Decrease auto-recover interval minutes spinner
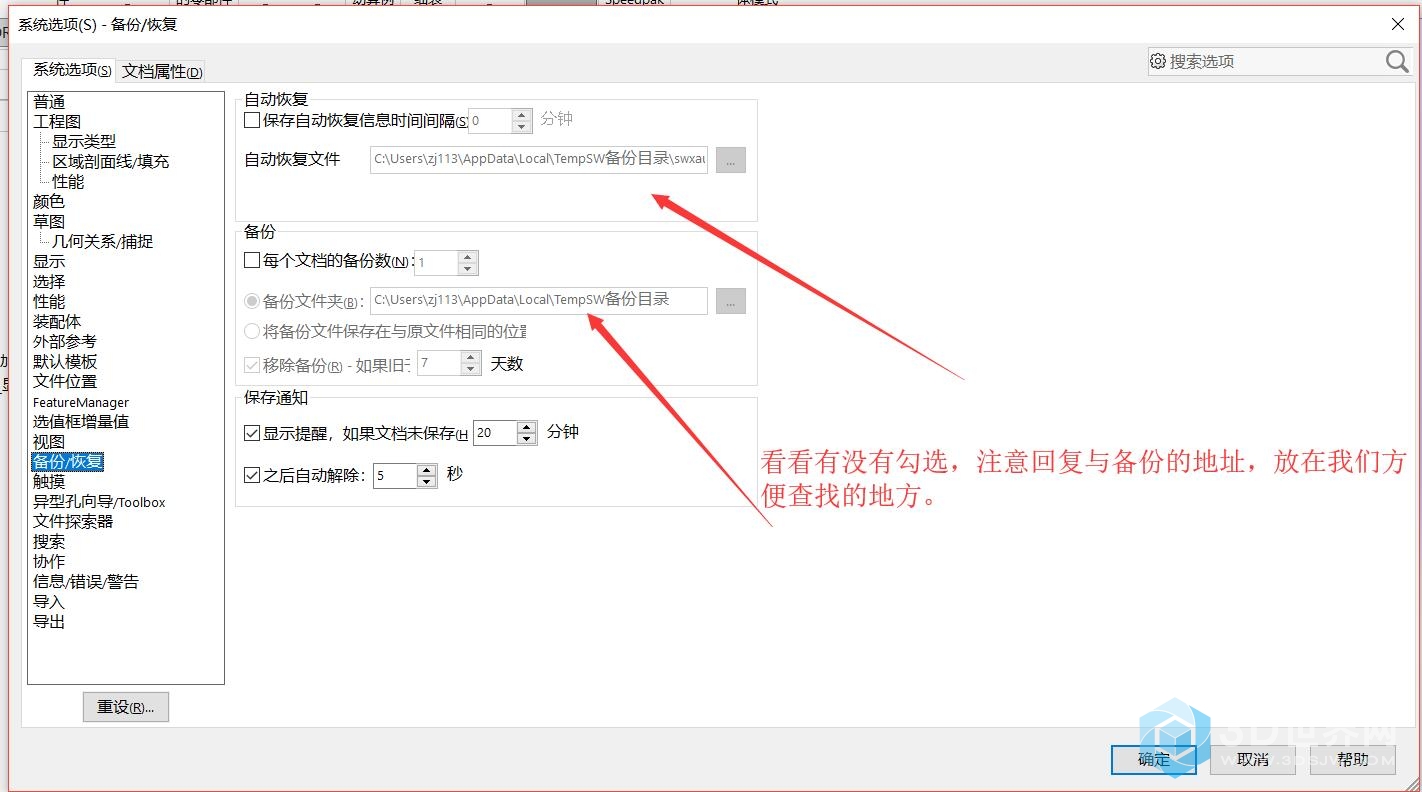Screen dimensions: 1422x792 (522, 127)
